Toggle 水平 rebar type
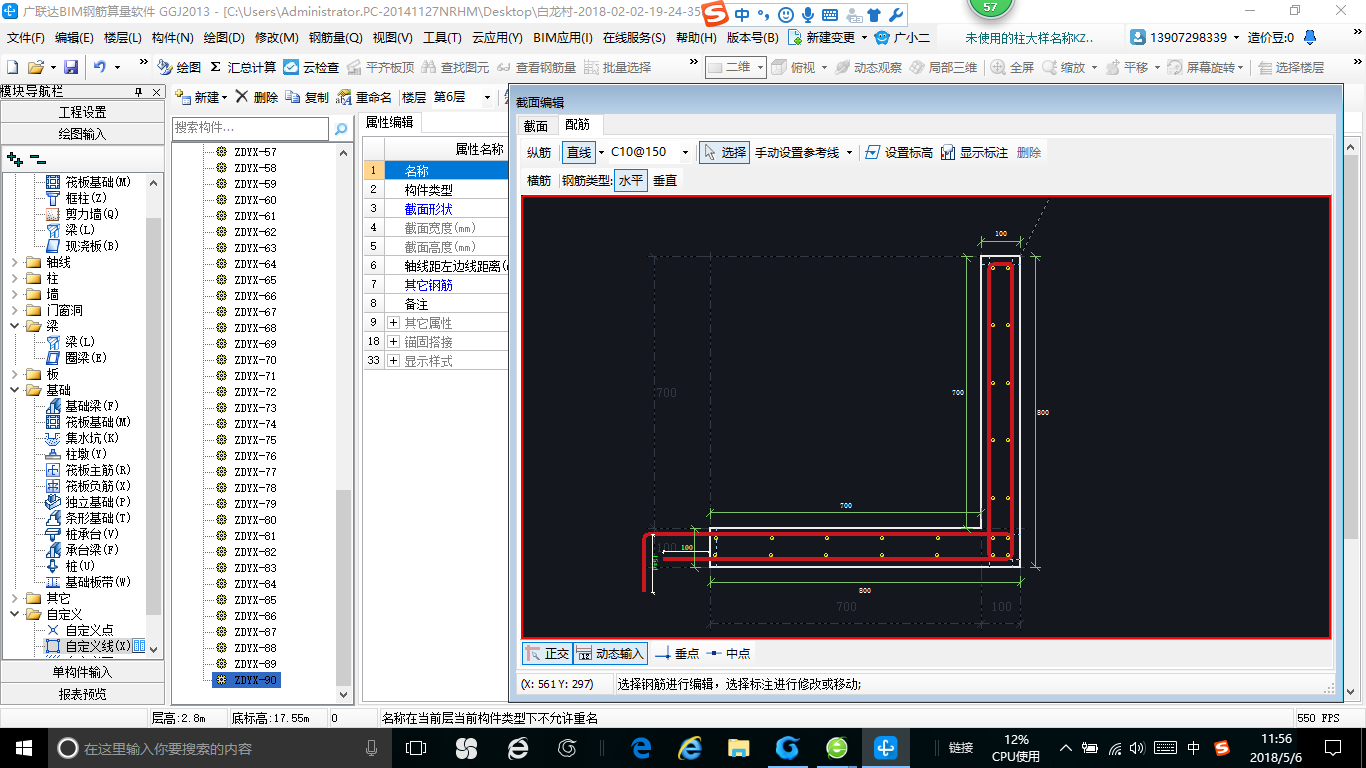 point(631,180)
